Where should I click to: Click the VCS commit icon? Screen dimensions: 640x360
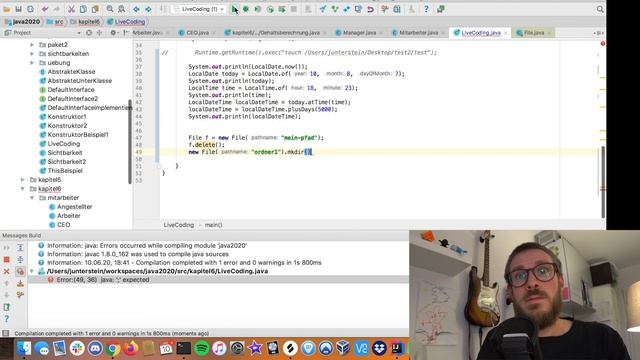(x=335, y=9)
